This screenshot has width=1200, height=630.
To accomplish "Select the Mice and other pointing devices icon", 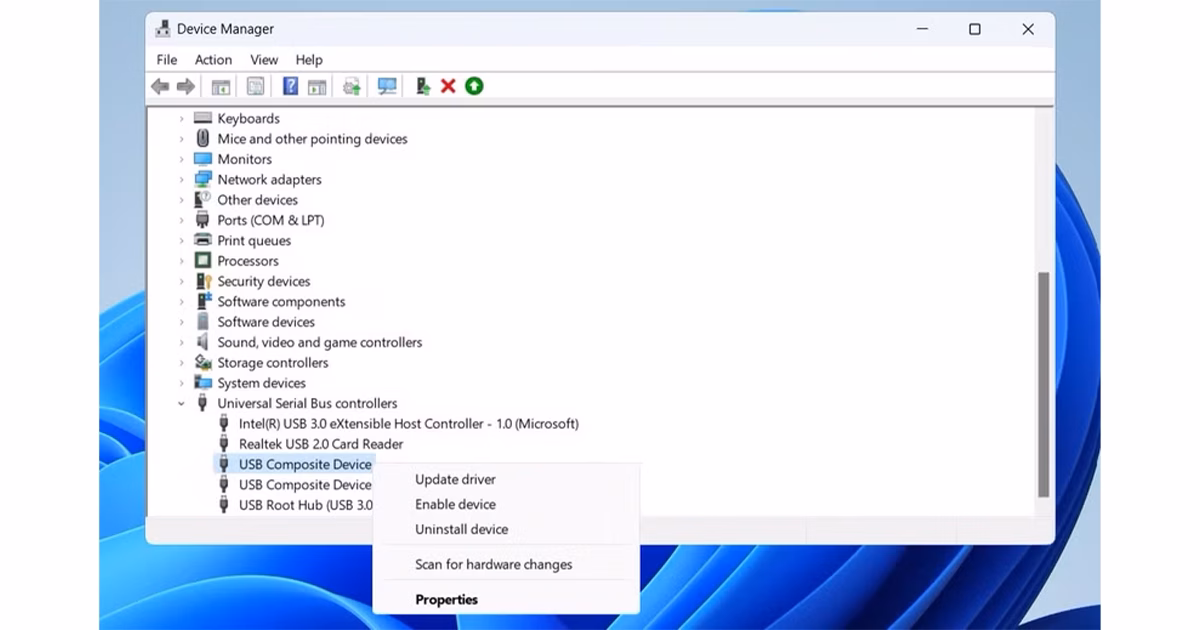I will pyautogui.click(x=203, y=139).
